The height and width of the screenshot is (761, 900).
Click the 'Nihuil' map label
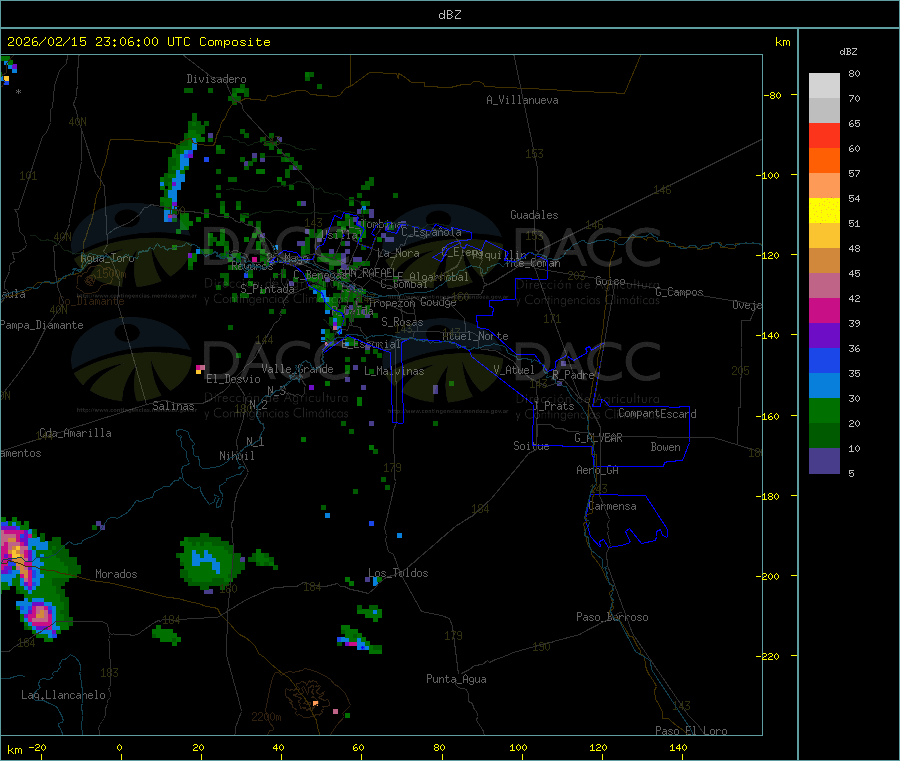coord(236,456)
